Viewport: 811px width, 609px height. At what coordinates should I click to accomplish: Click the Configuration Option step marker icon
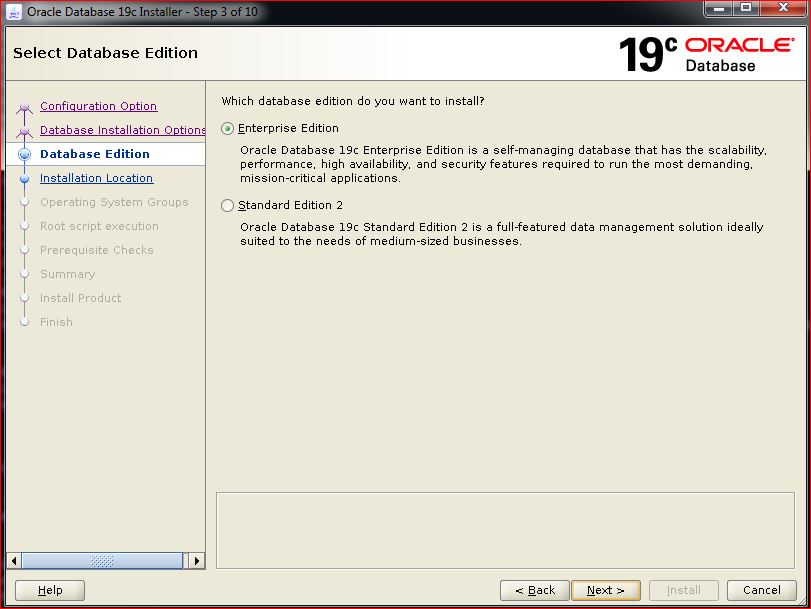25,107
